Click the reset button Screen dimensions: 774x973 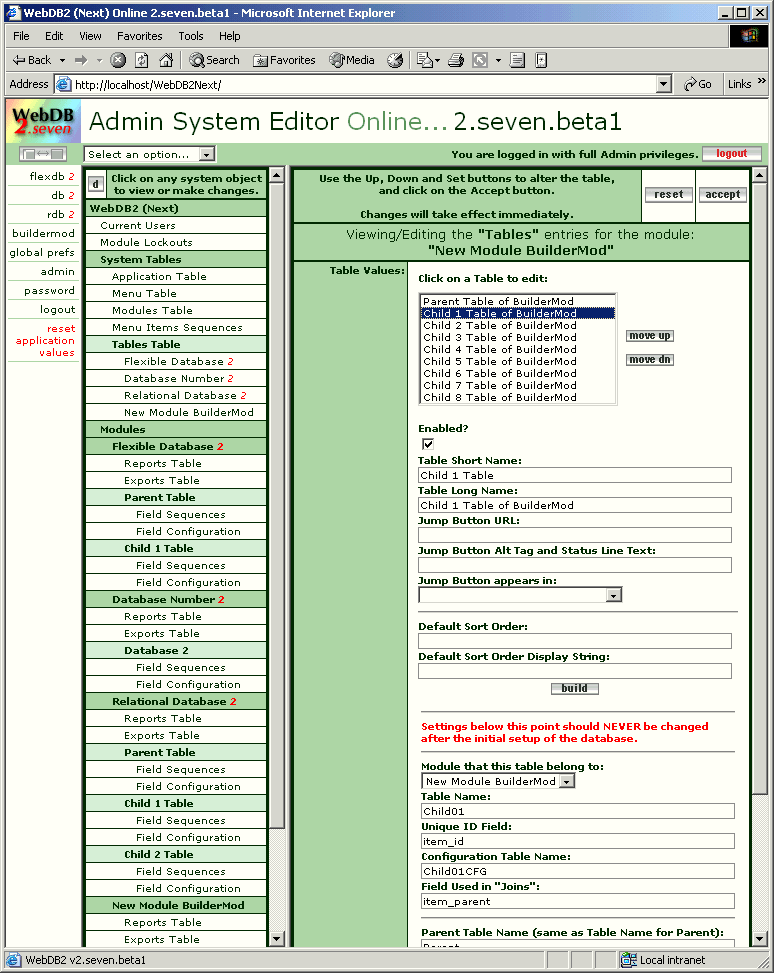pyautogui.click(x=668, y=194)
